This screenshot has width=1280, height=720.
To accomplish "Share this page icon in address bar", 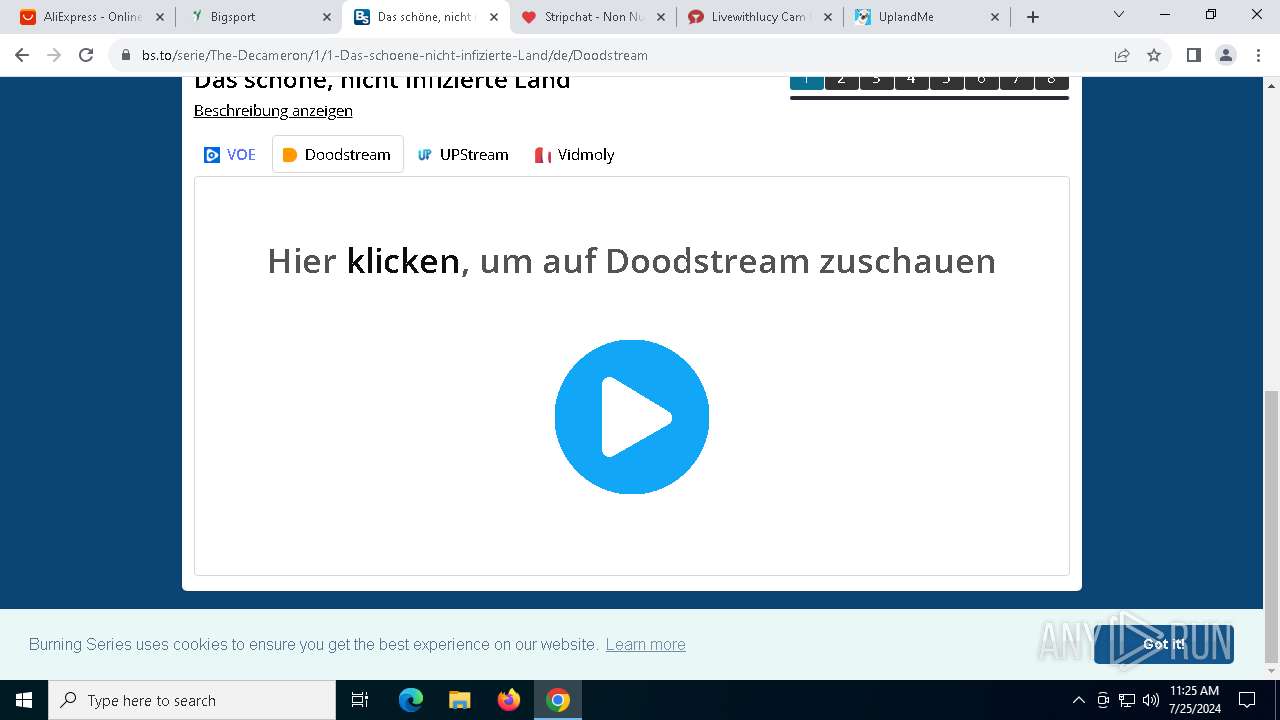I will coord(1122,55).
